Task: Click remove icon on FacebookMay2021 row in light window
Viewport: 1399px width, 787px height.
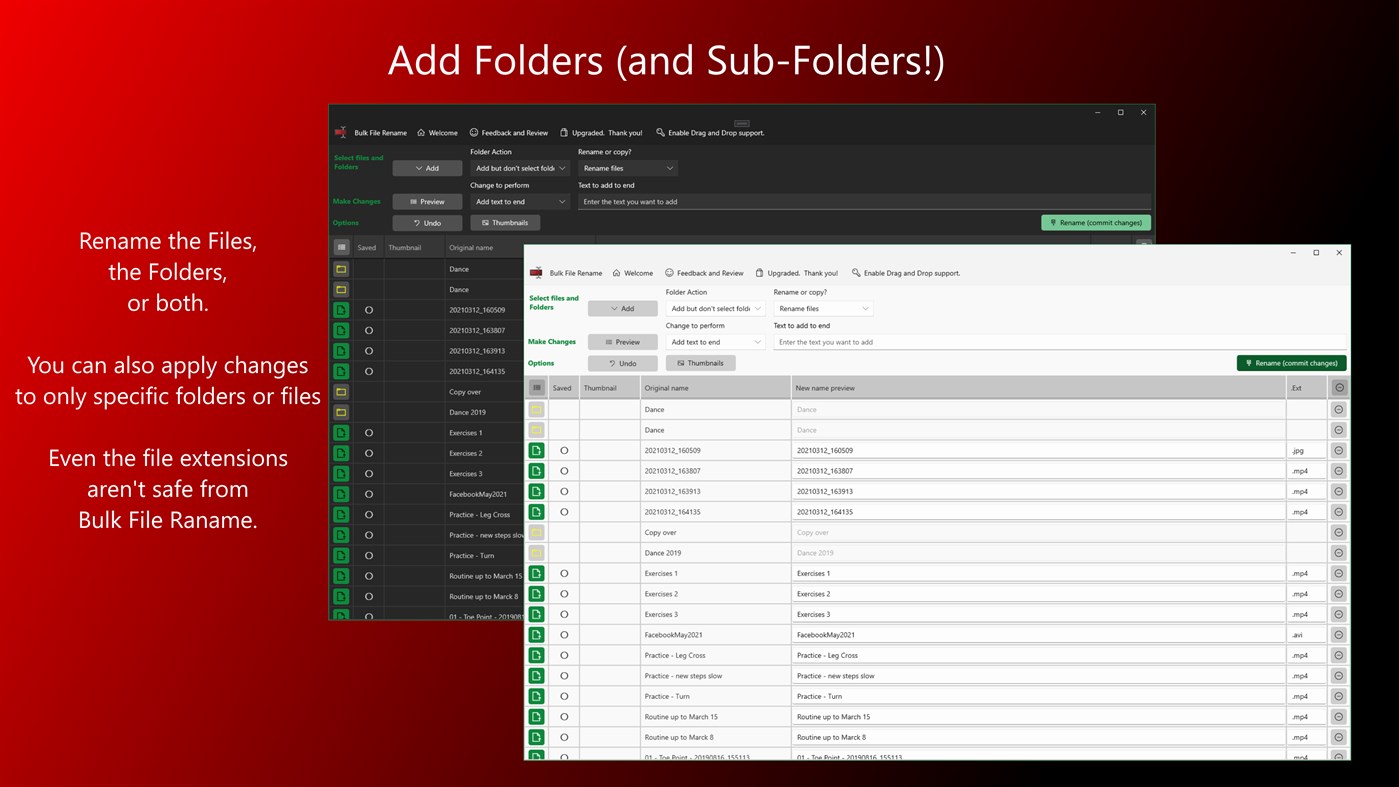Action: (1339, 635)
